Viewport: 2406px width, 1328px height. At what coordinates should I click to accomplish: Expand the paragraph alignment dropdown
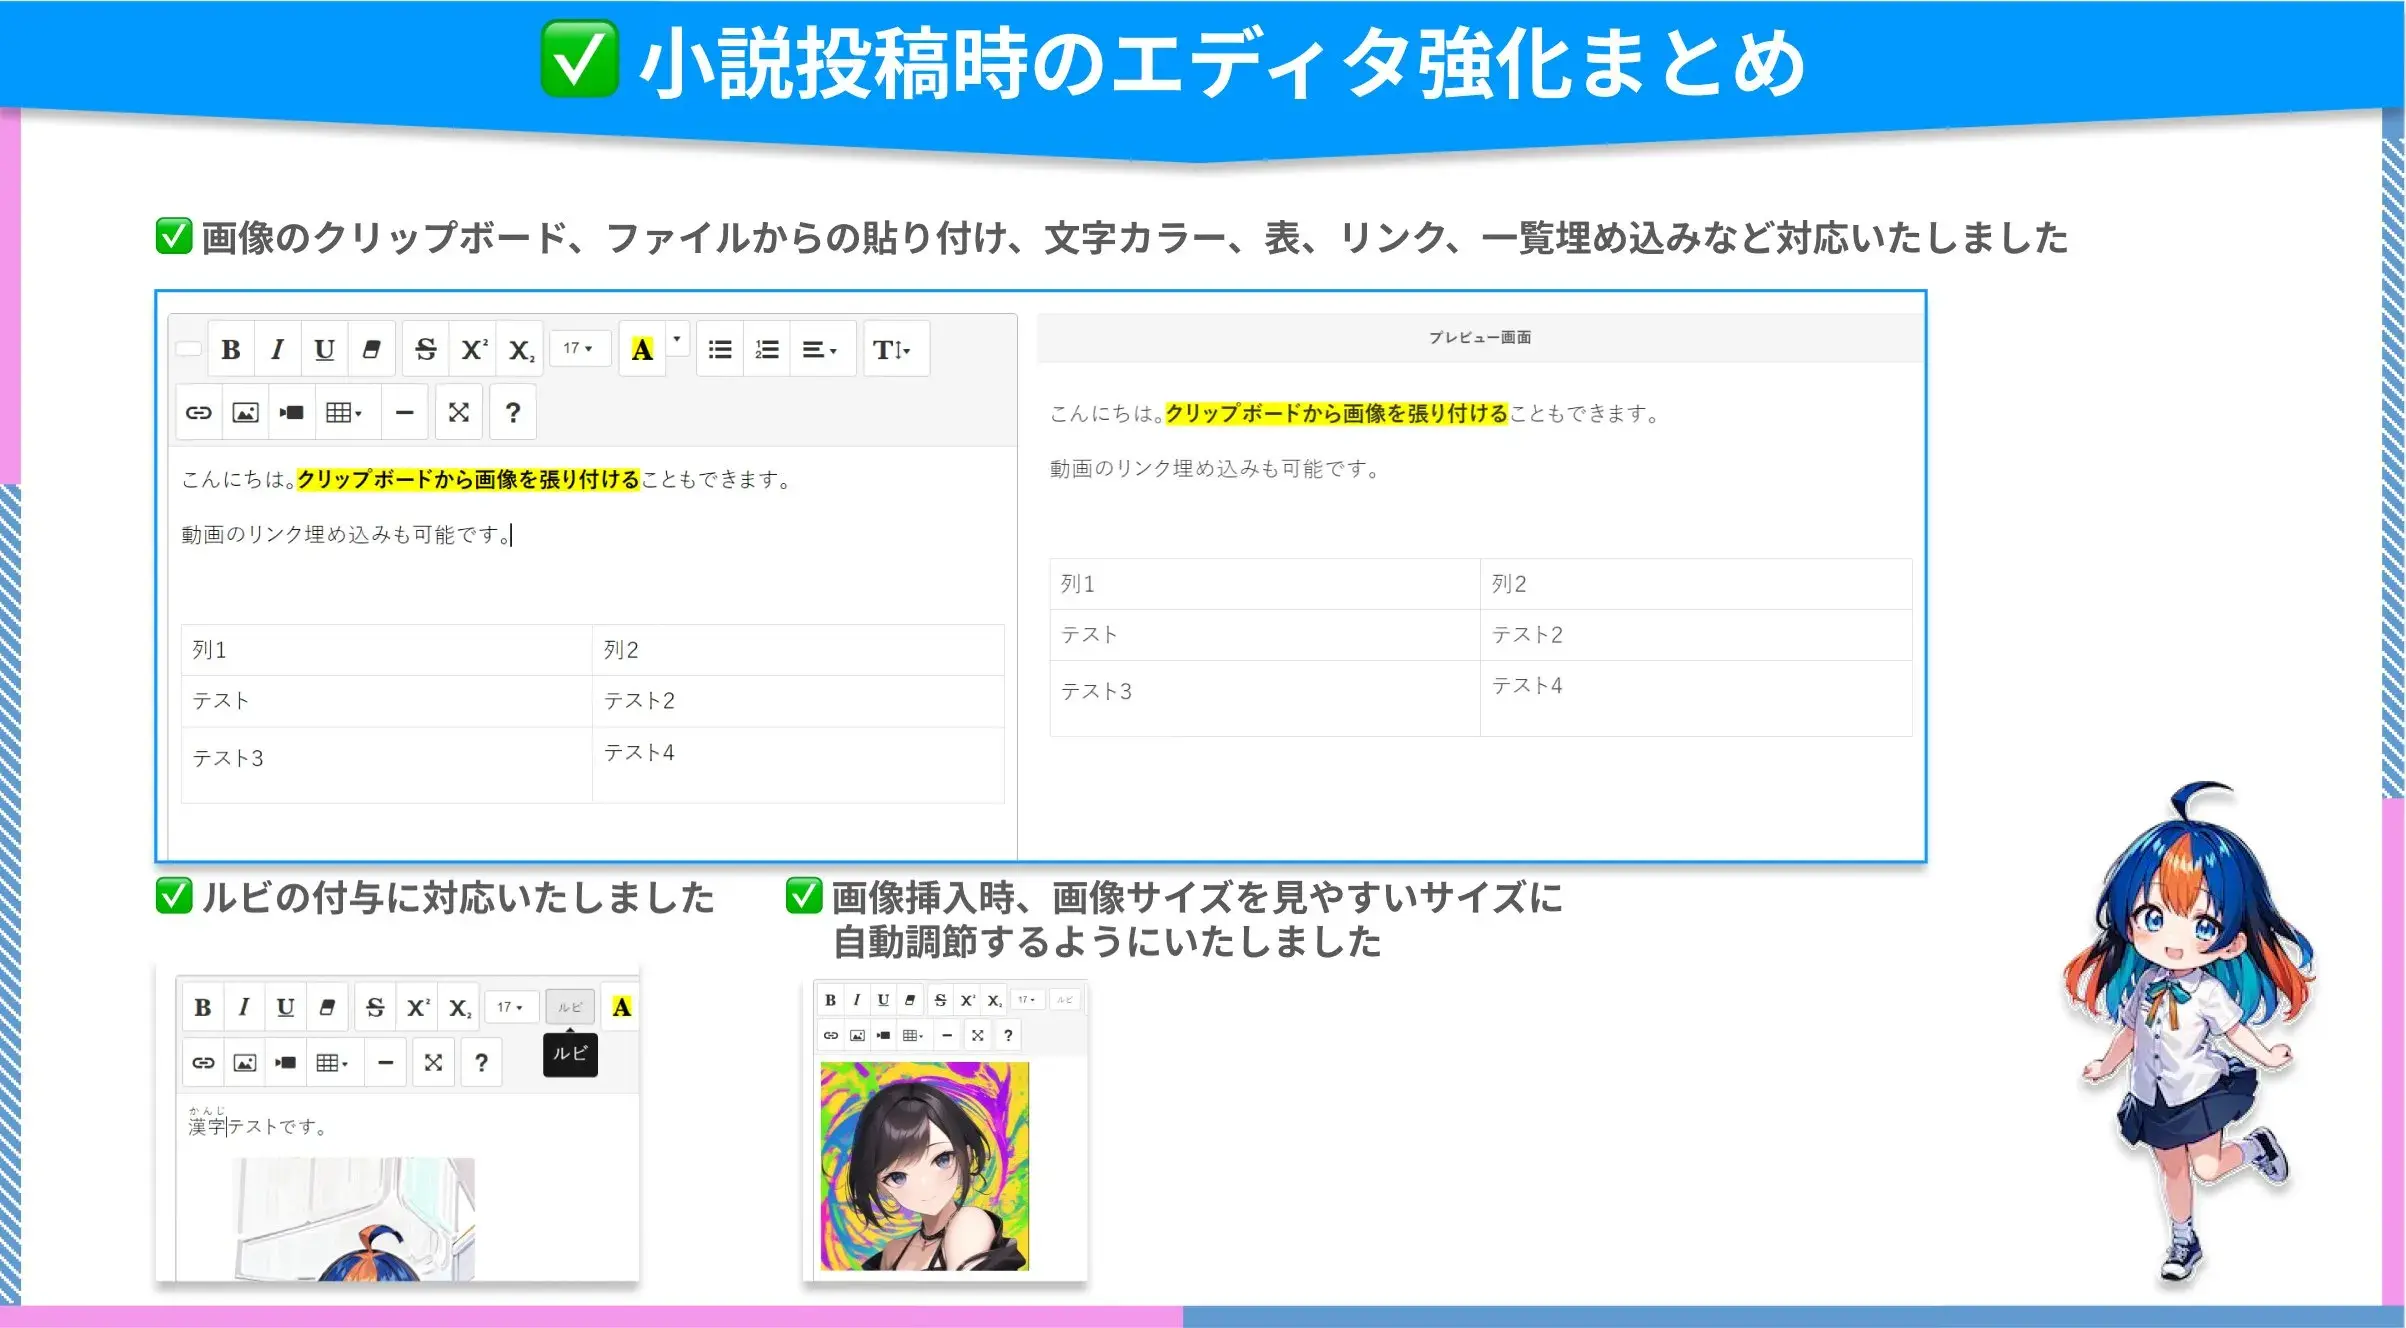point(820,349)
